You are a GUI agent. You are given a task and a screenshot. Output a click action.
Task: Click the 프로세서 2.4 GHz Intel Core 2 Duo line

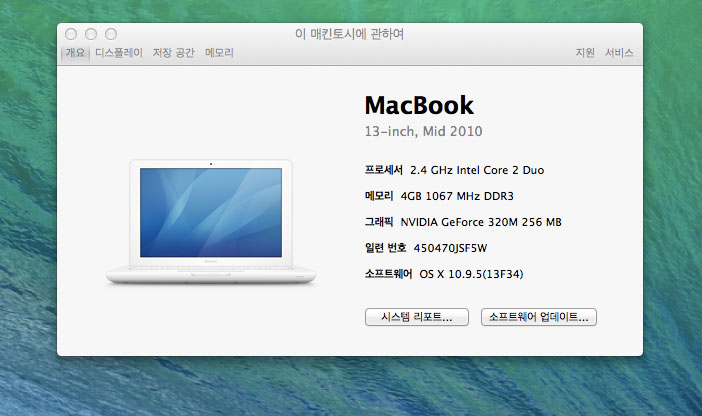click(454, 170)
